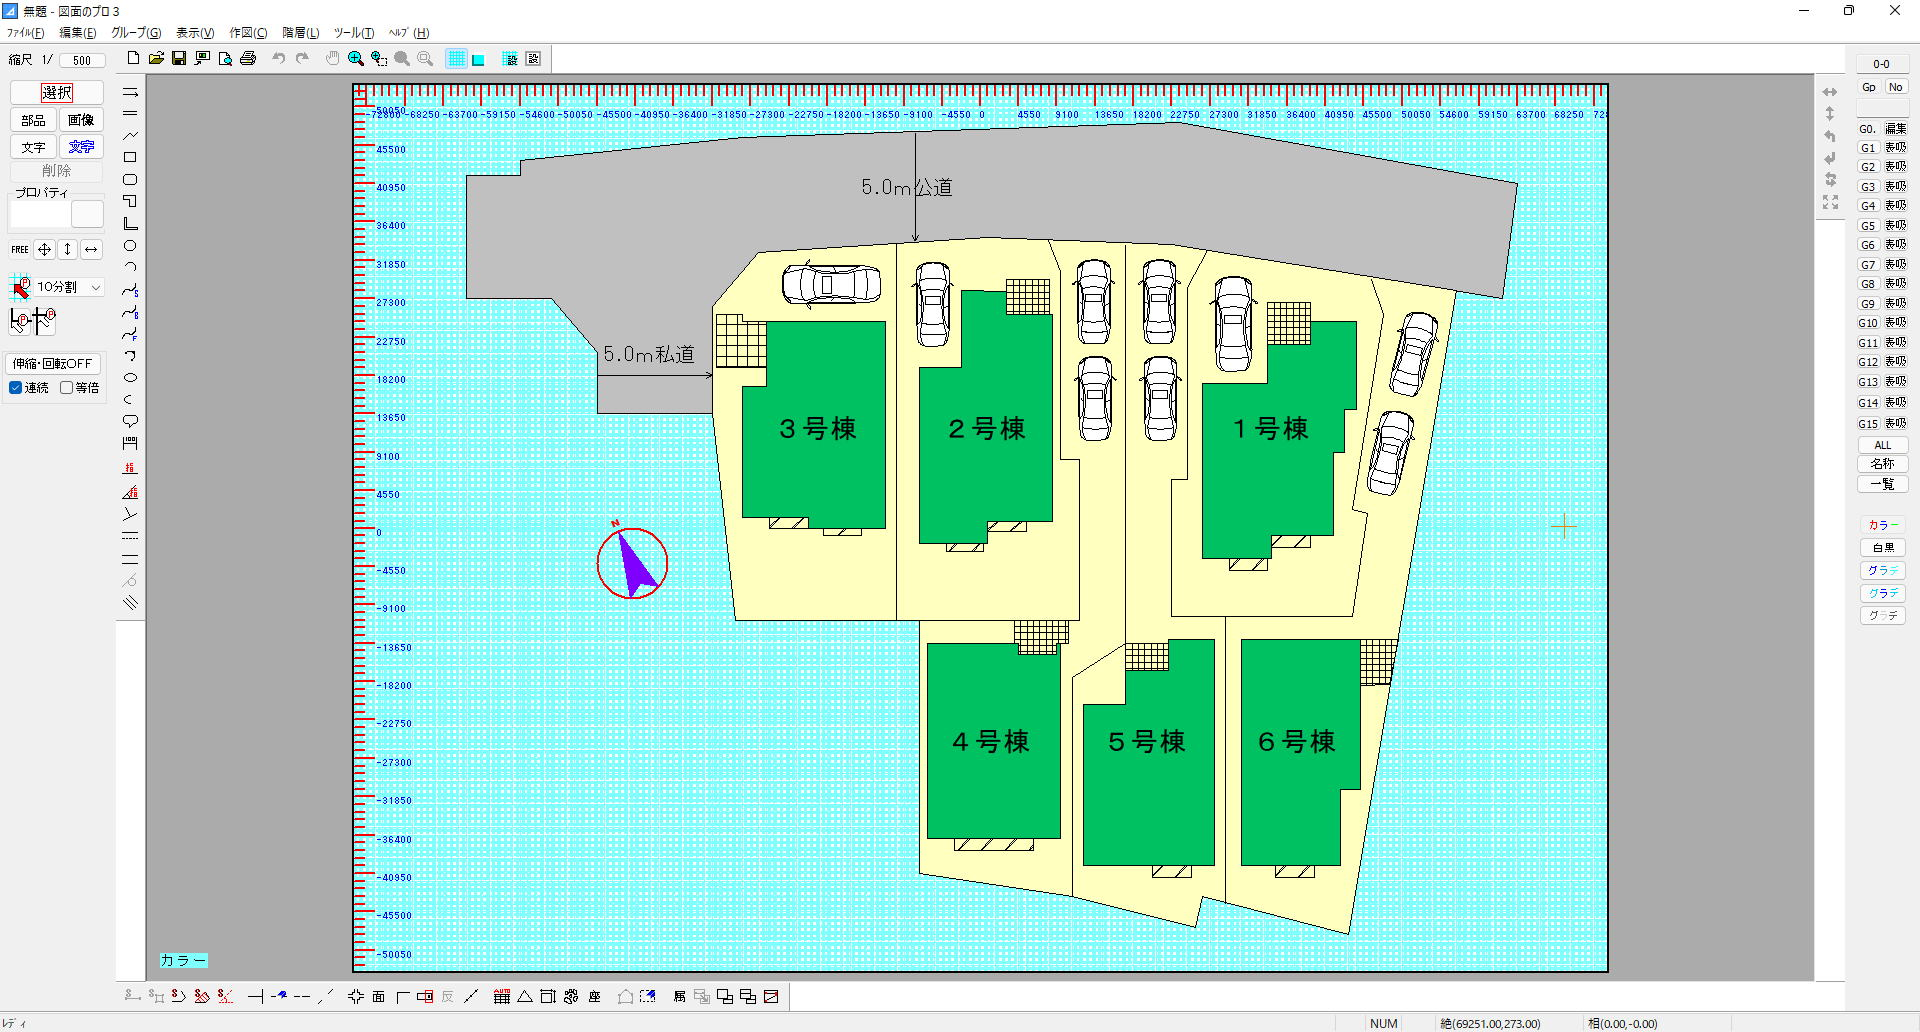Switch to 白黒 color mode
The width and height of the screenshot is (1920, 1032).
[1882, 548]
